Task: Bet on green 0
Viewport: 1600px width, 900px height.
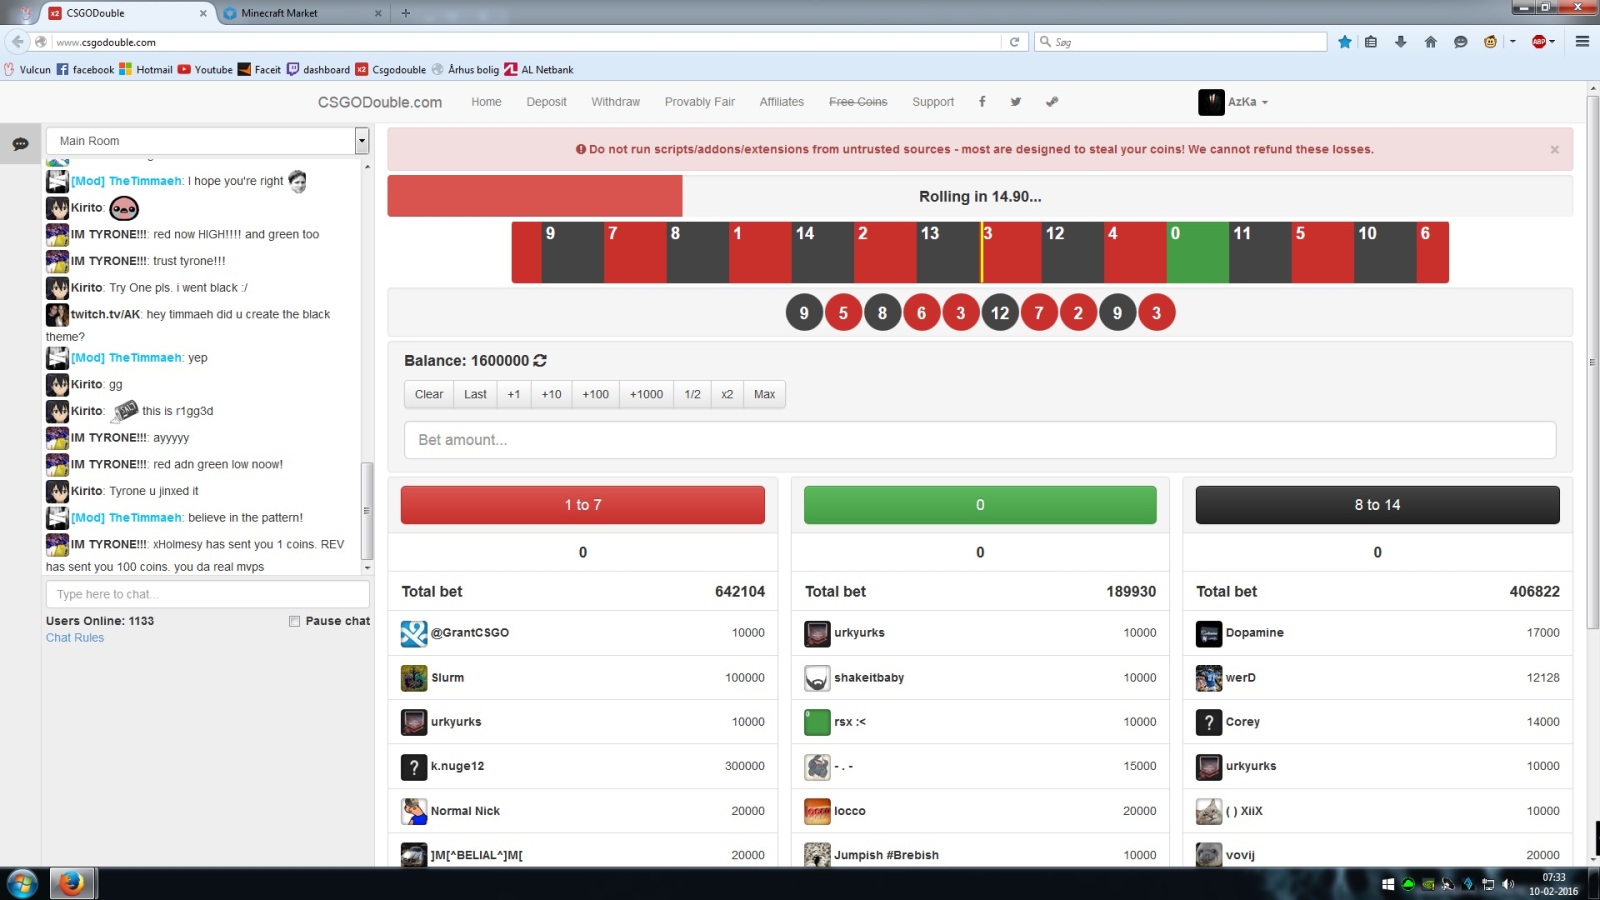Action: 980,505
